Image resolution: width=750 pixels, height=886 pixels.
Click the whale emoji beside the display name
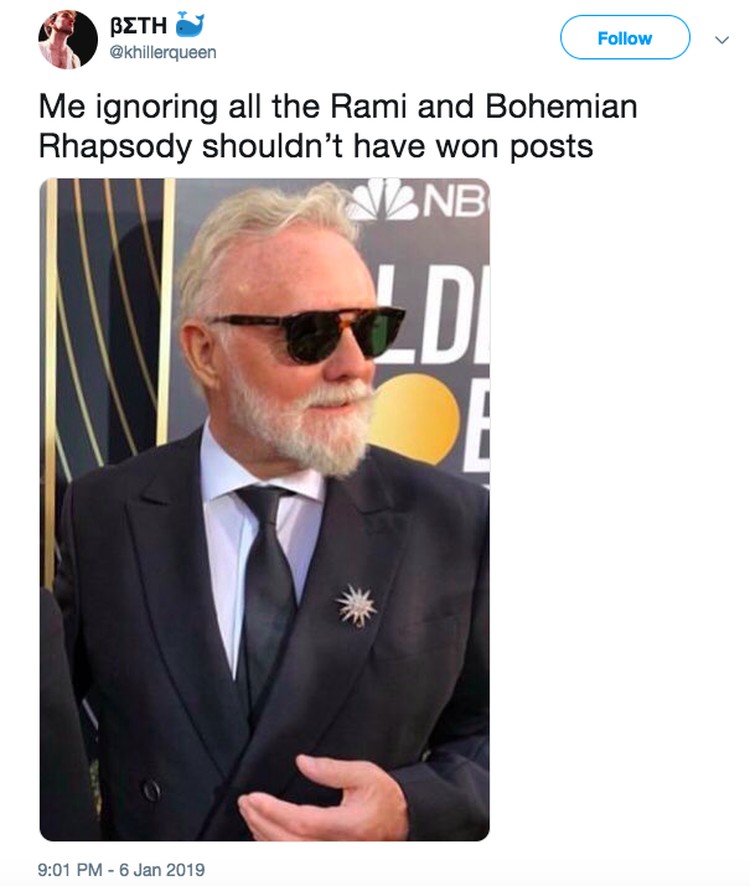(x=190, y=24)
